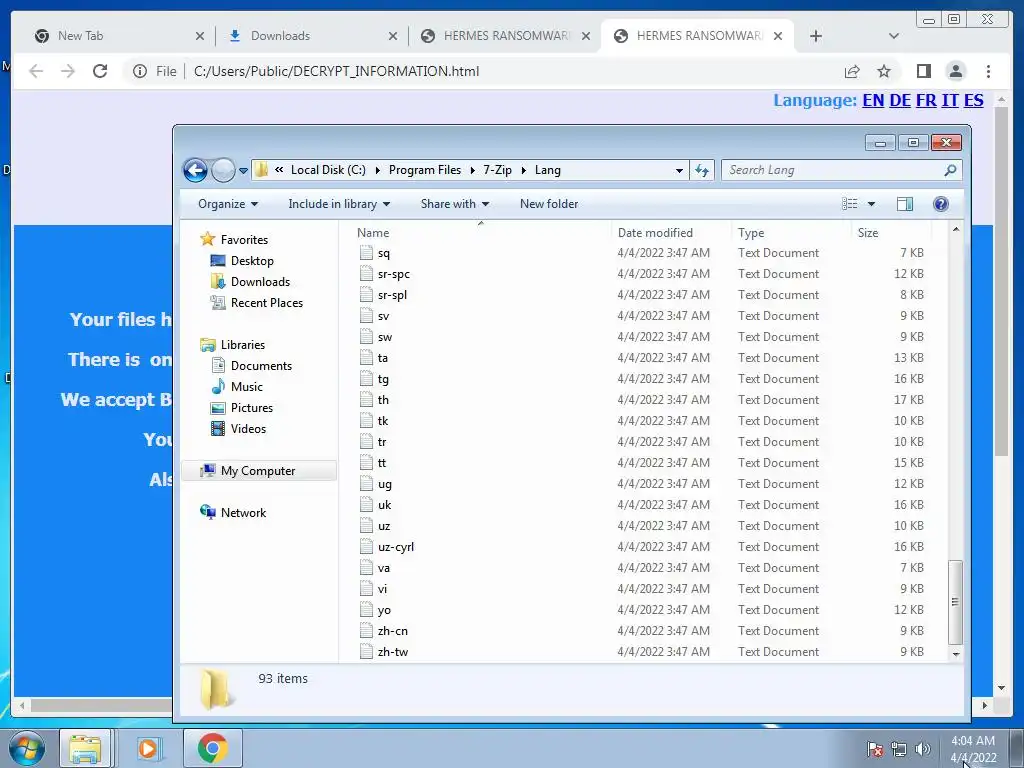Open the Share with dropdown
Viewport: 1024px width, 768px height.
pos(455,204)
